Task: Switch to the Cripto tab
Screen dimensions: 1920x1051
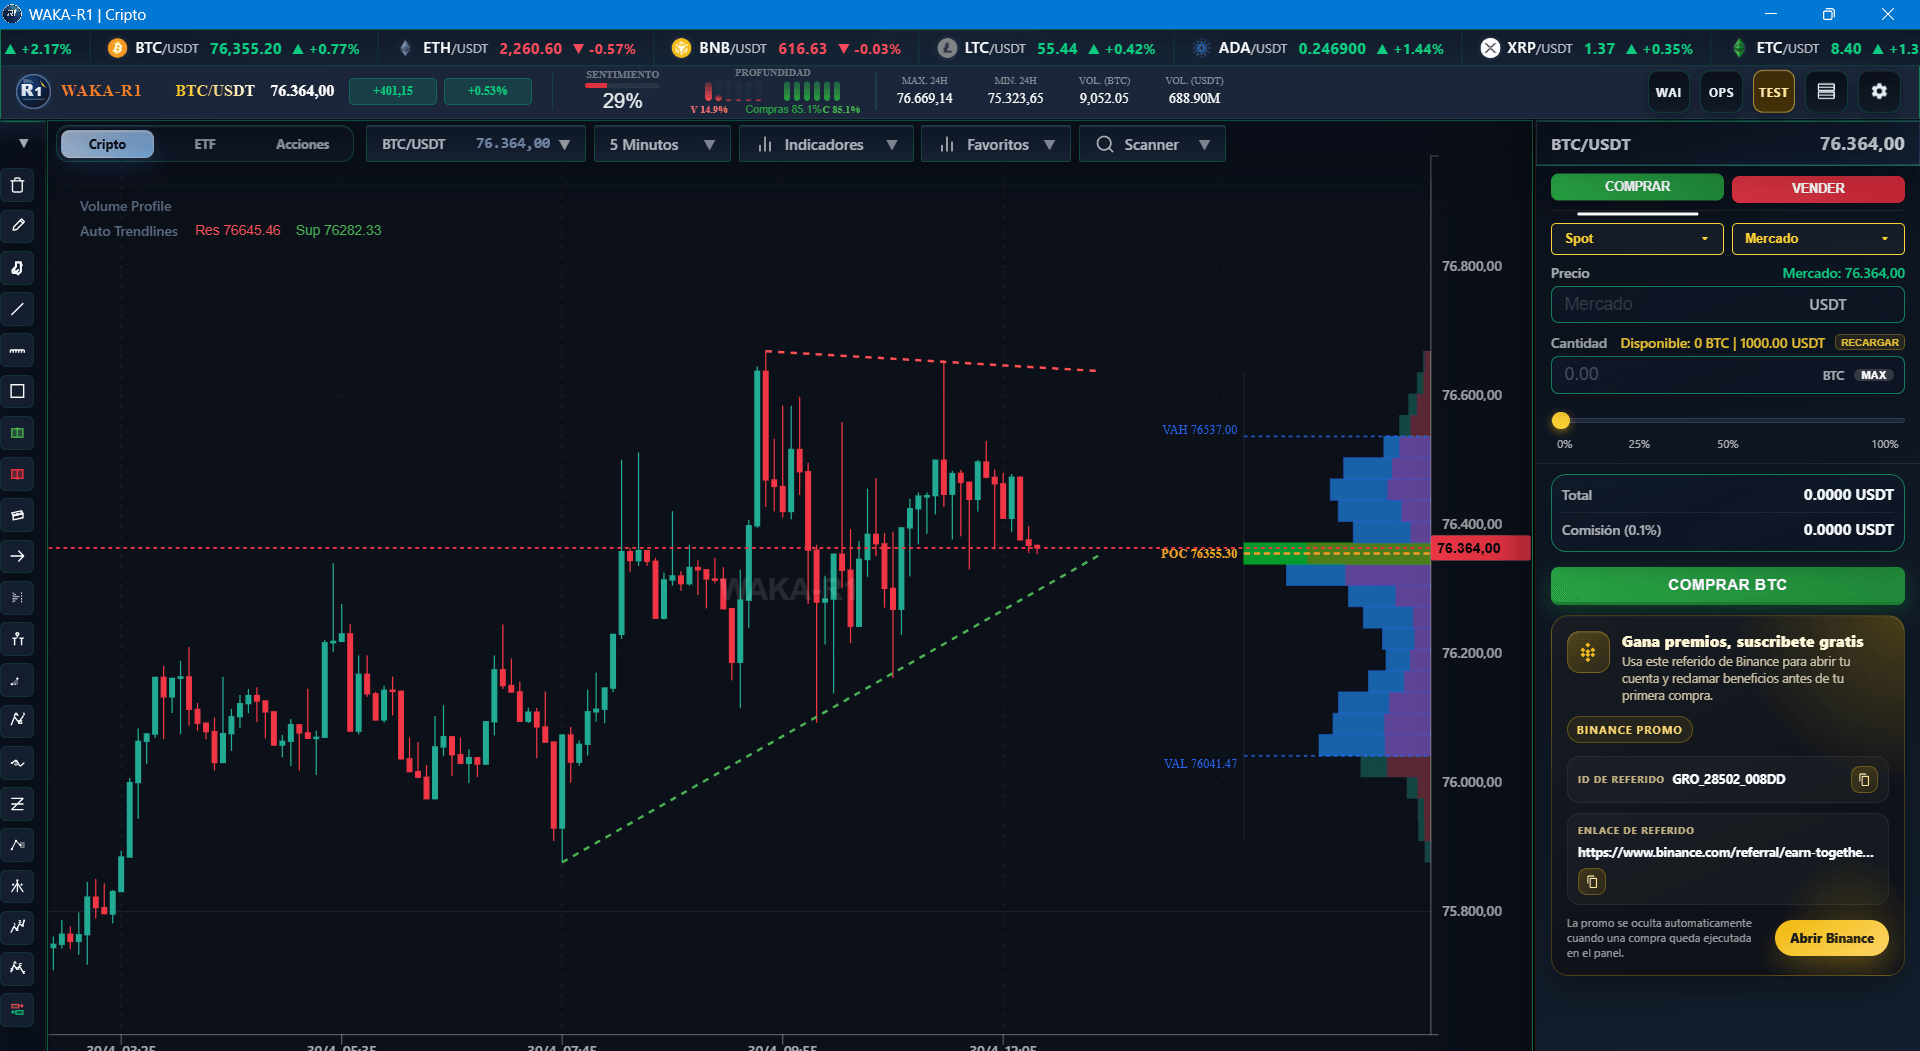Action: (107, 144)
